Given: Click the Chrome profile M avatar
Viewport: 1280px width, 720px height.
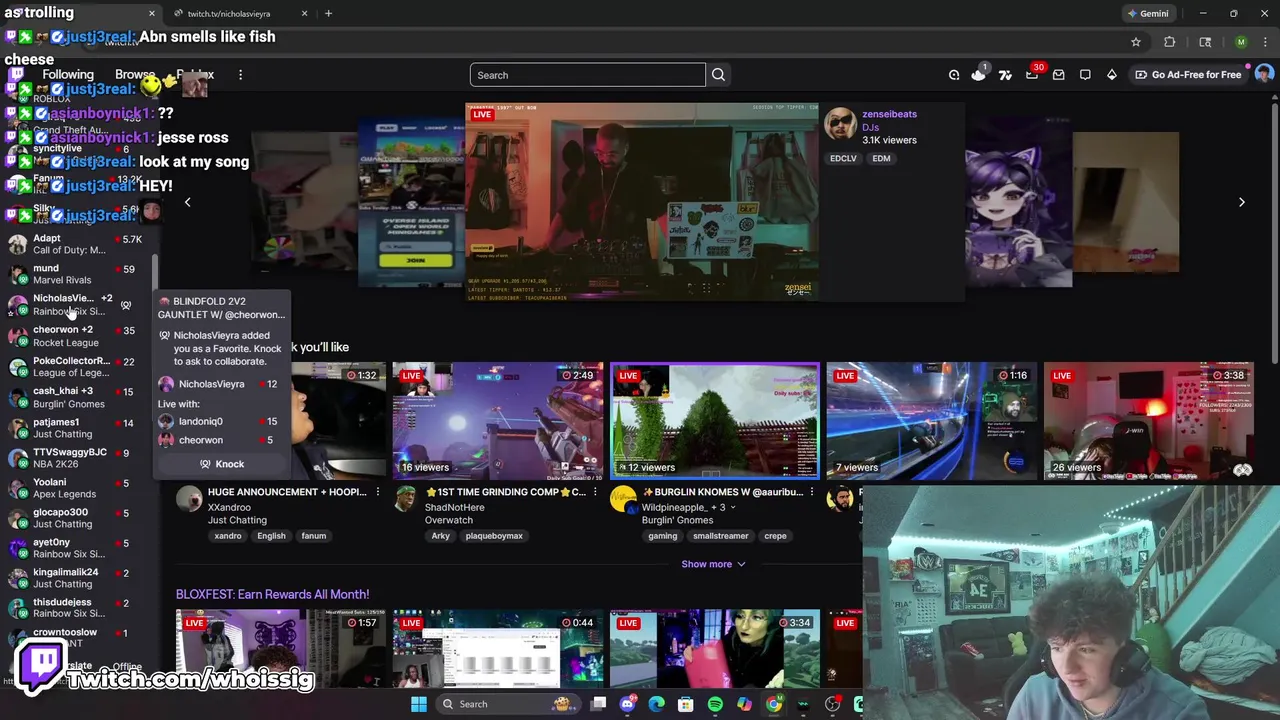Looking at the screenshot, I should [x=1241, y=42].
